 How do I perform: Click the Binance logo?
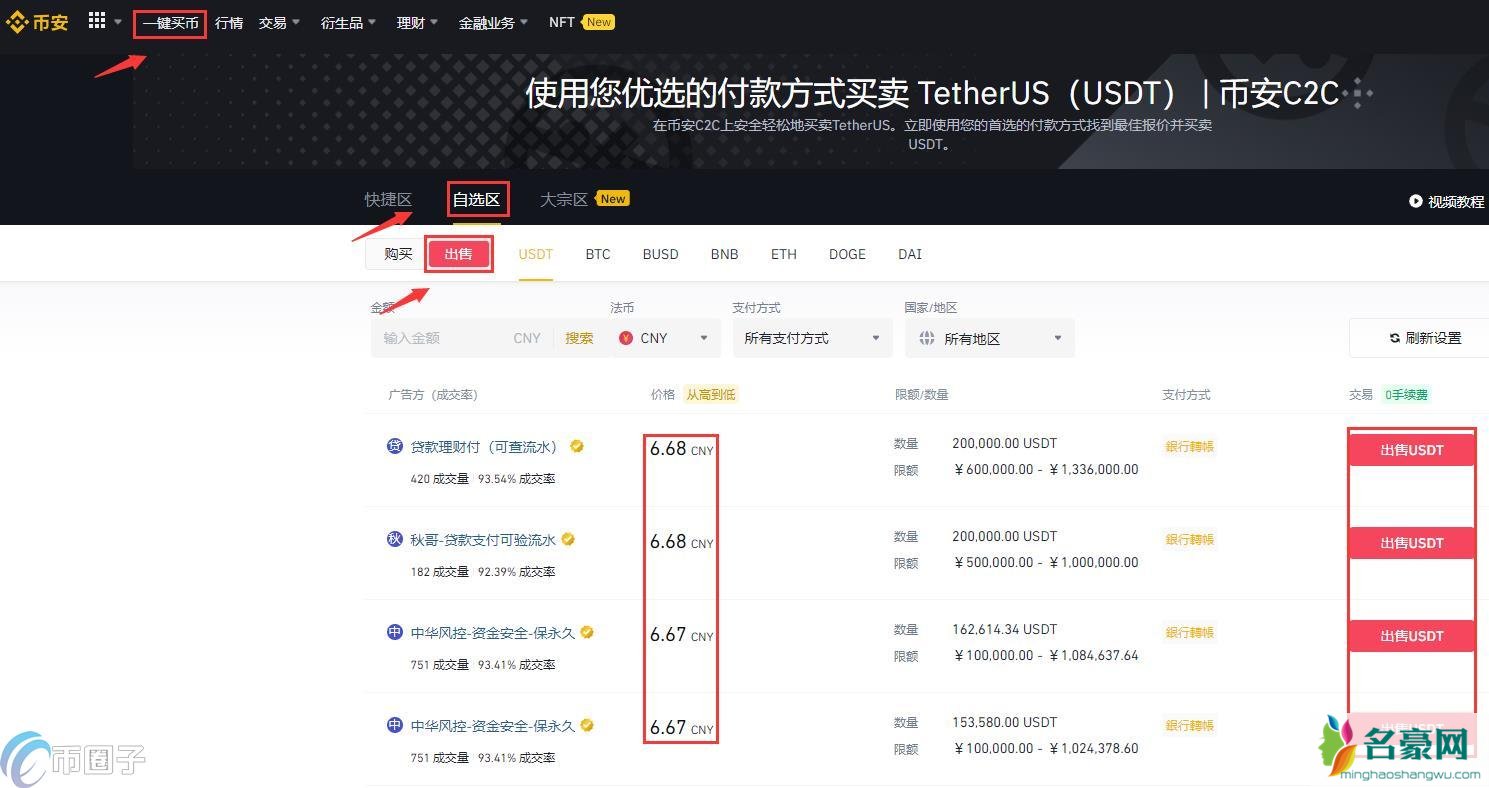tap(38, 22)
